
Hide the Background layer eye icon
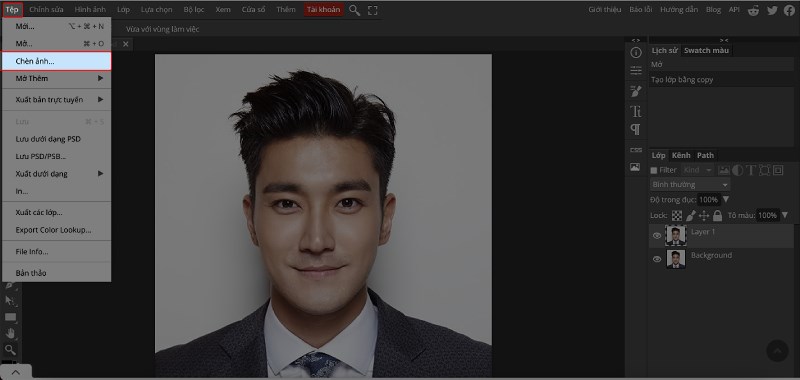click(x=657, y=259)
